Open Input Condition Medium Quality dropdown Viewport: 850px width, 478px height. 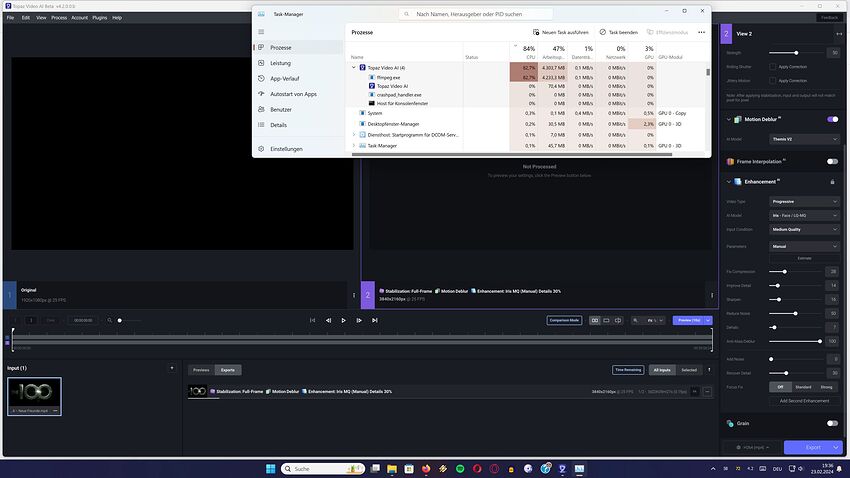coord(804,230)
